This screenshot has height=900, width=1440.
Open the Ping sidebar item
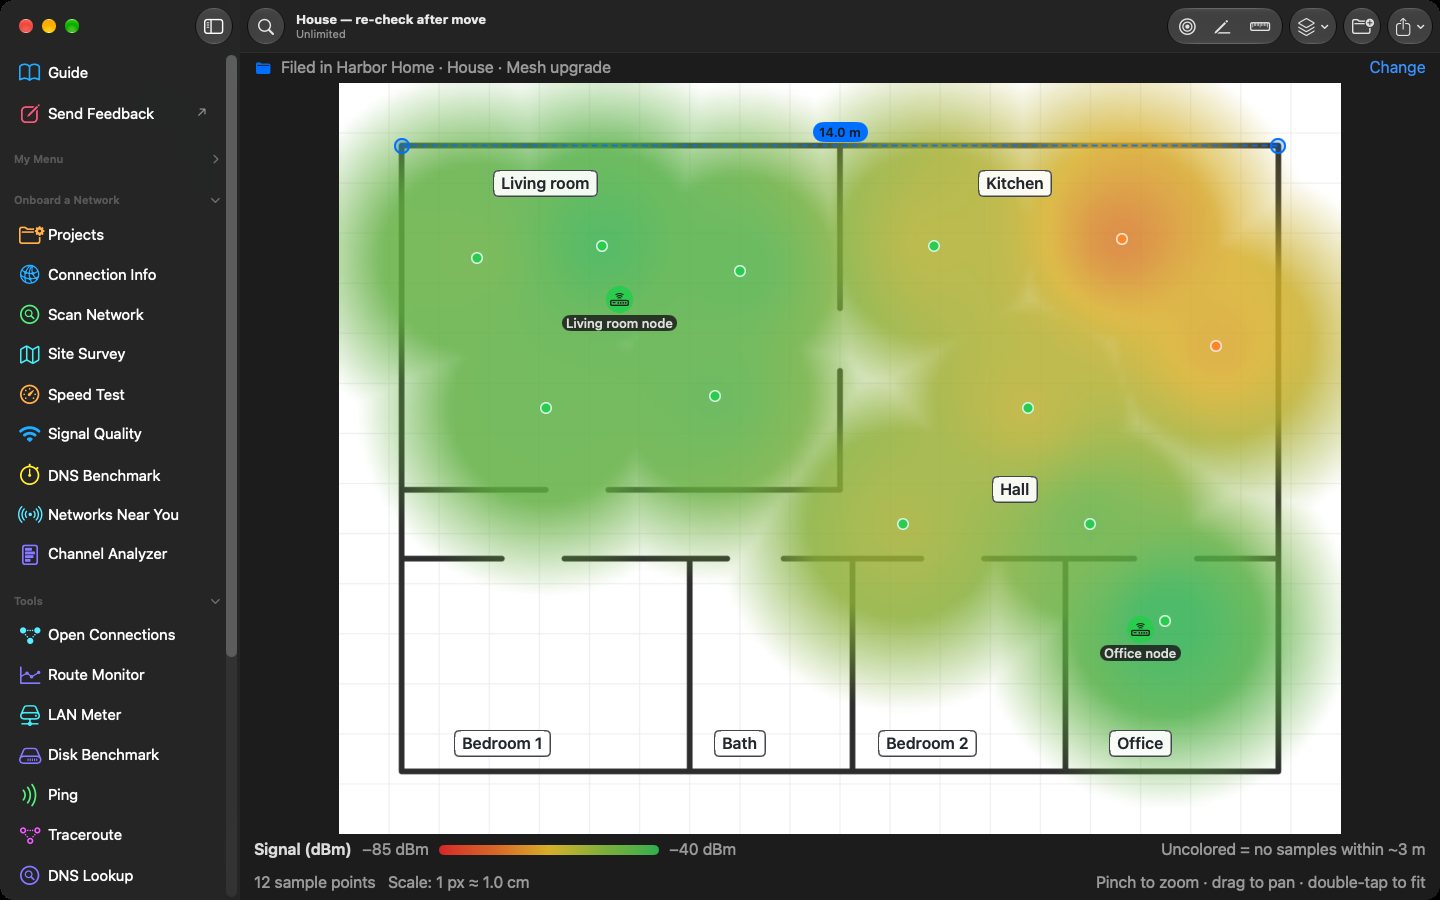[x=114, y=795]
